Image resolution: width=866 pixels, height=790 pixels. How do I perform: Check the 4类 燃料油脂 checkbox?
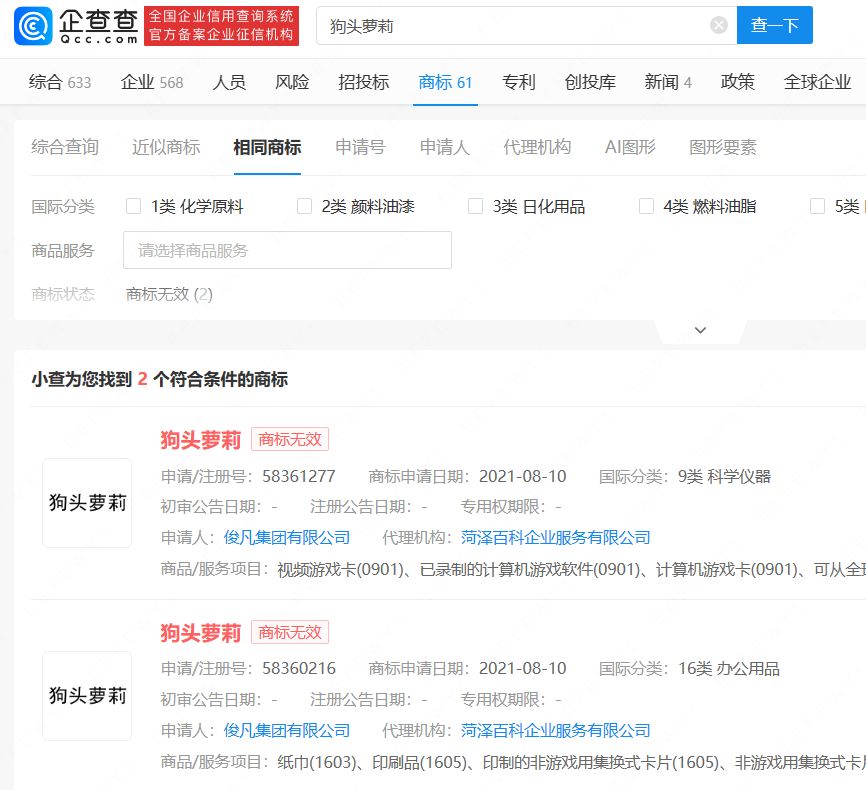point(646,206)
